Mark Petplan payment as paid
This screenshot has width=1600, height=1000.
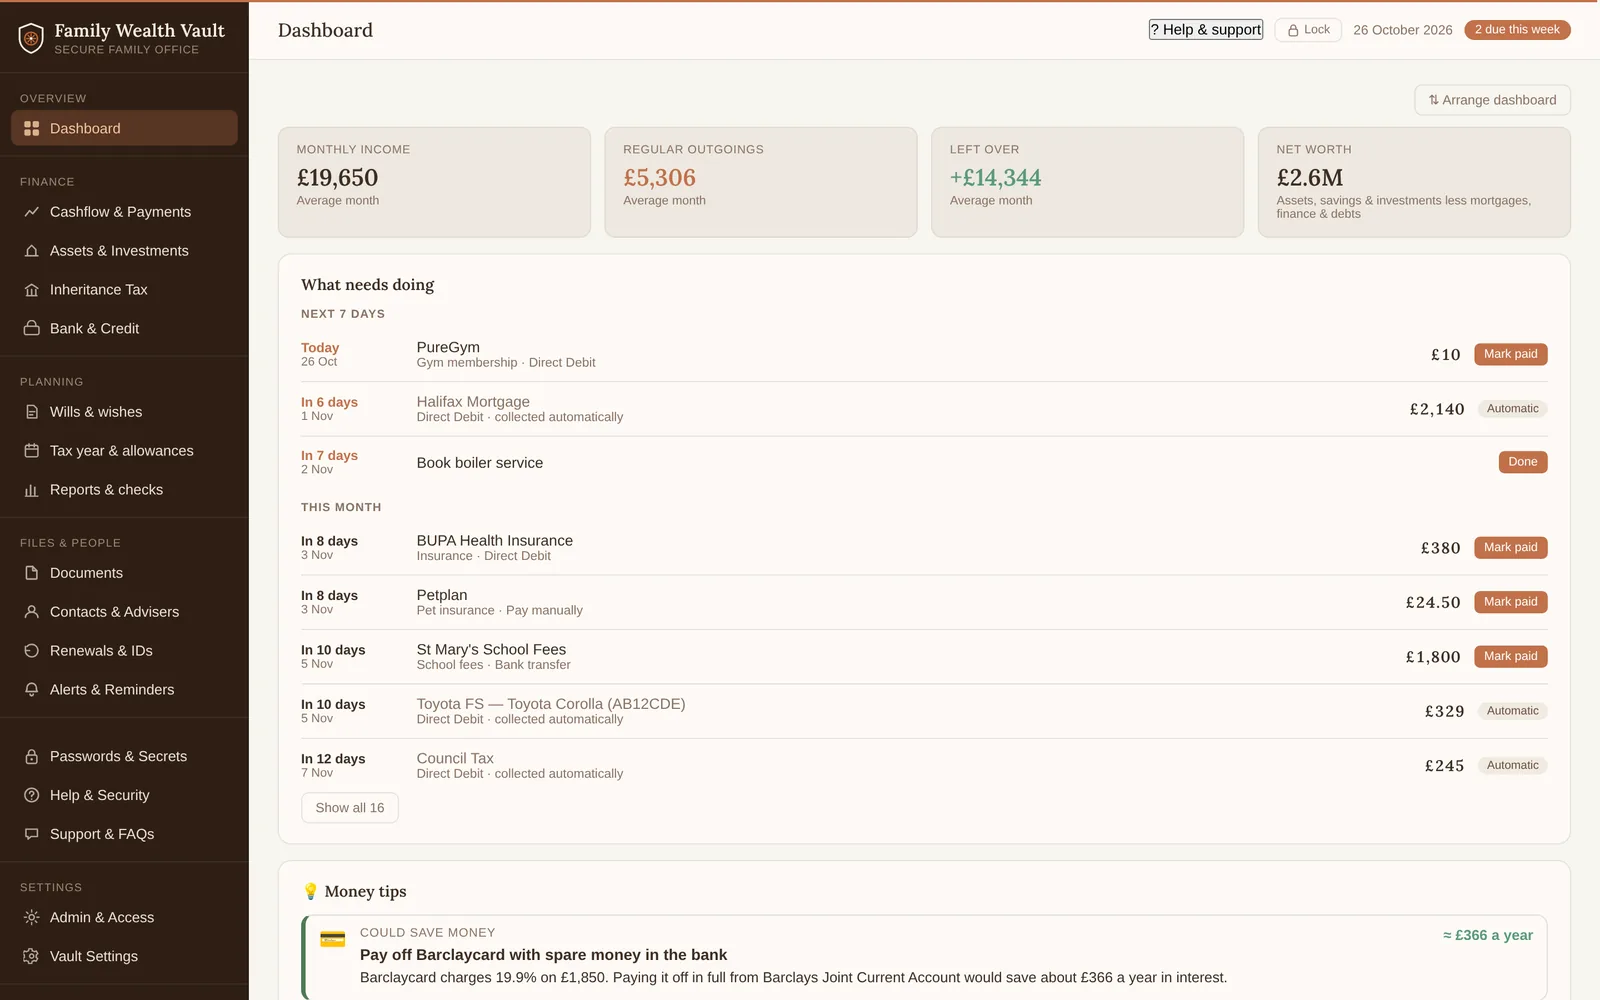(x=1510, y=602)
